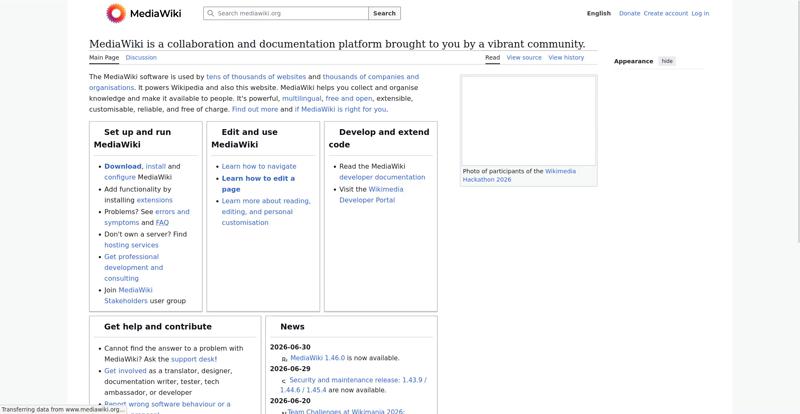
Task: Select the View history tab
Action: click(x=566, y=58)
